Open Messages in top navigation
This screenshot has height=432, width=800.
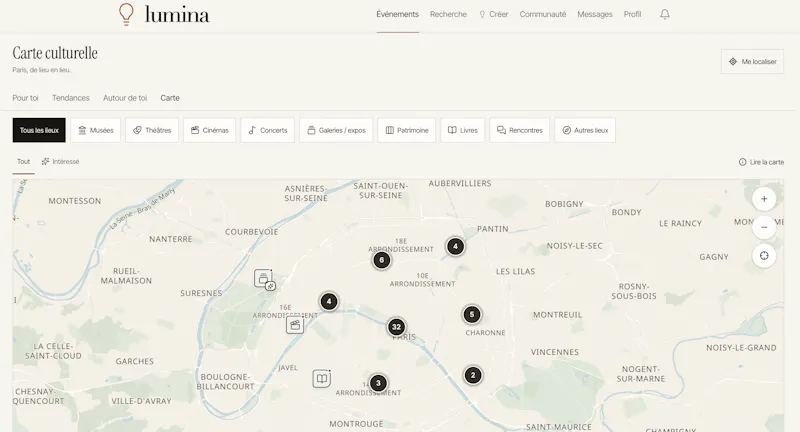(x=595, y=14)
